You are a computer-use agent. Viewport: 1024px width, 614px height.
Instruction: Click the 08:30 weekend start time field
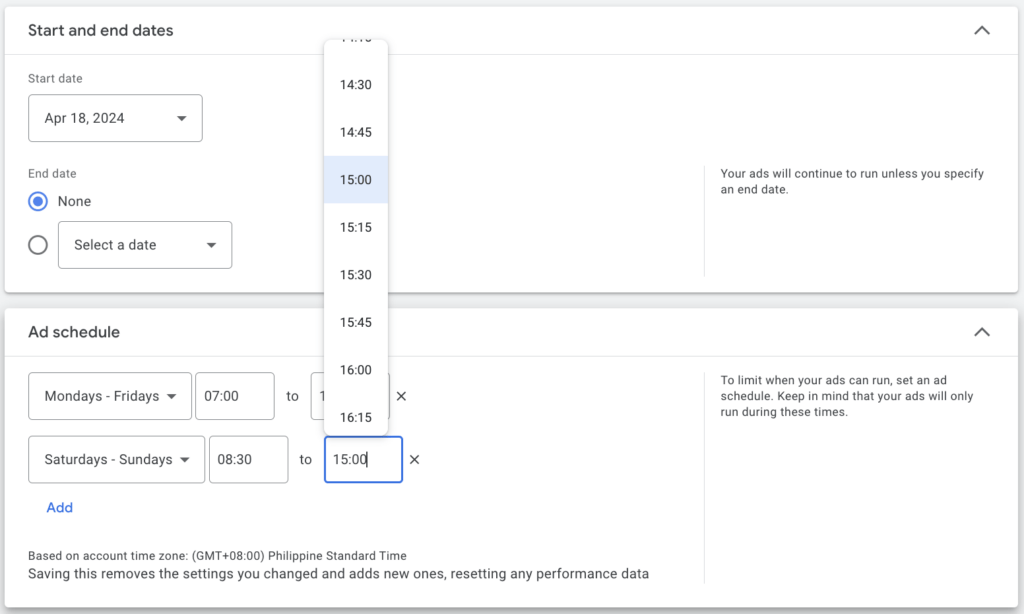pos(248,459)
